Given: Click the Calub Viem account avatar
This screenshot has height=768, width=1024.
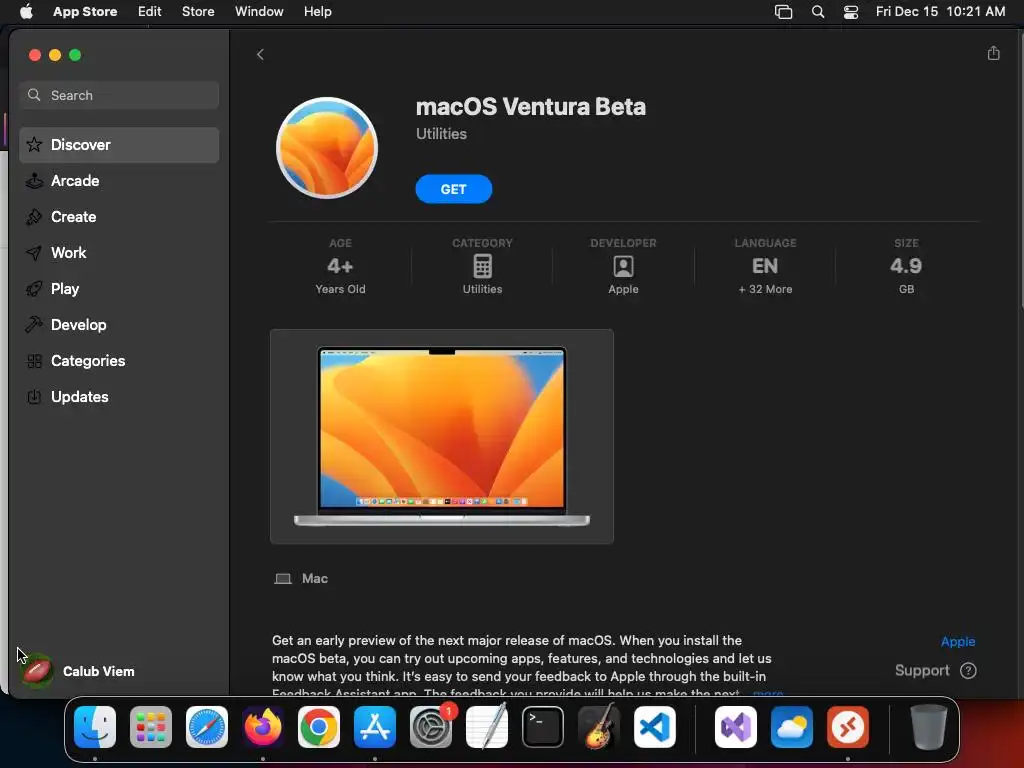Looking at the screenshot, I should [x=37, y=671].
